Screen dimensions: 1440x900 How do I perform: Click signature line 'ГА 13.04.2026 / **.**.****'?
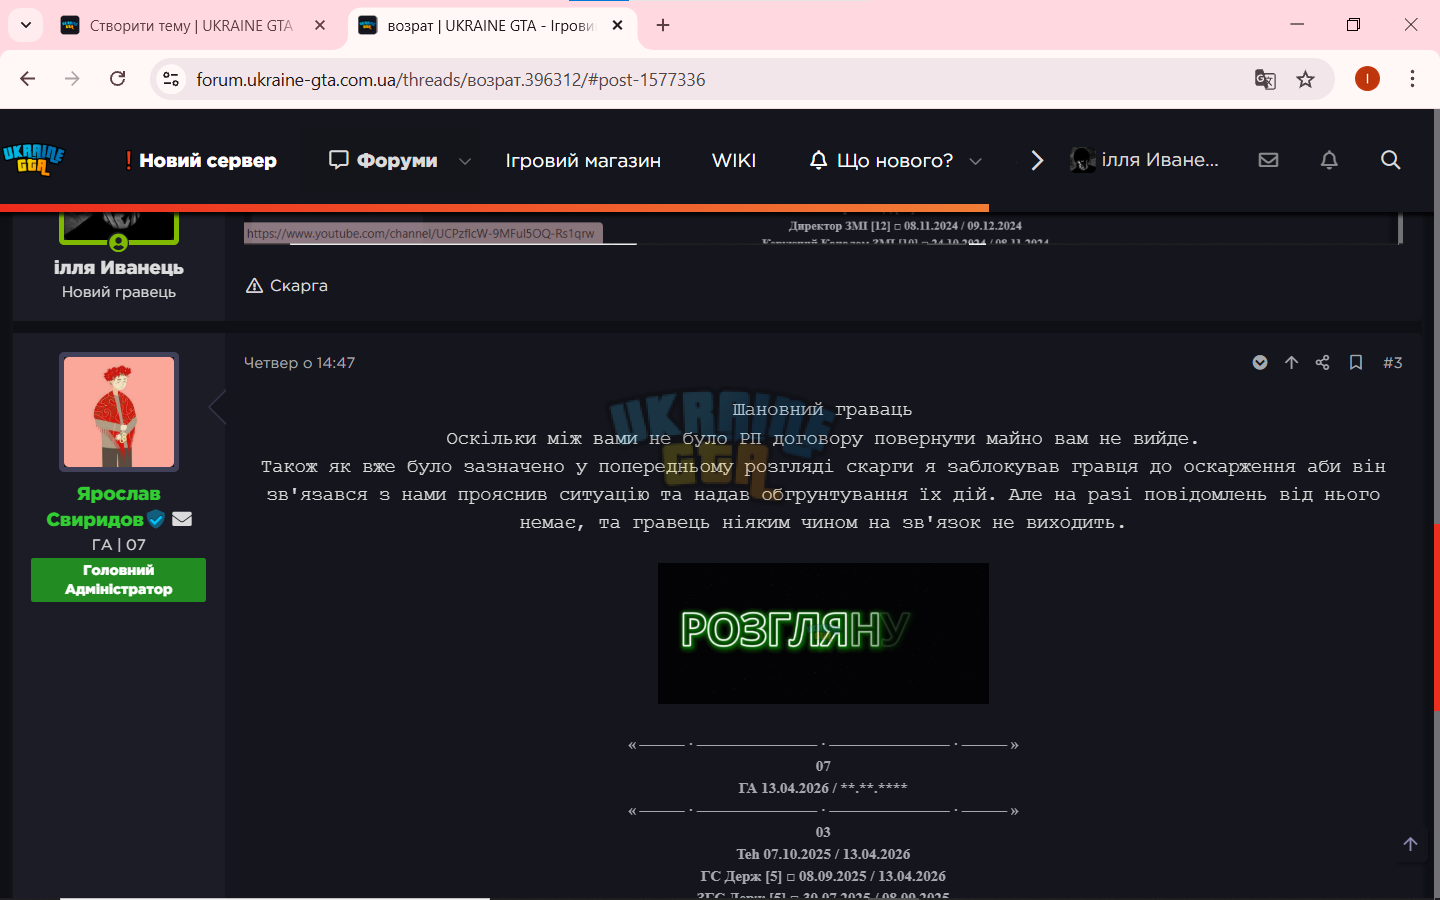(x=823, y=788)
